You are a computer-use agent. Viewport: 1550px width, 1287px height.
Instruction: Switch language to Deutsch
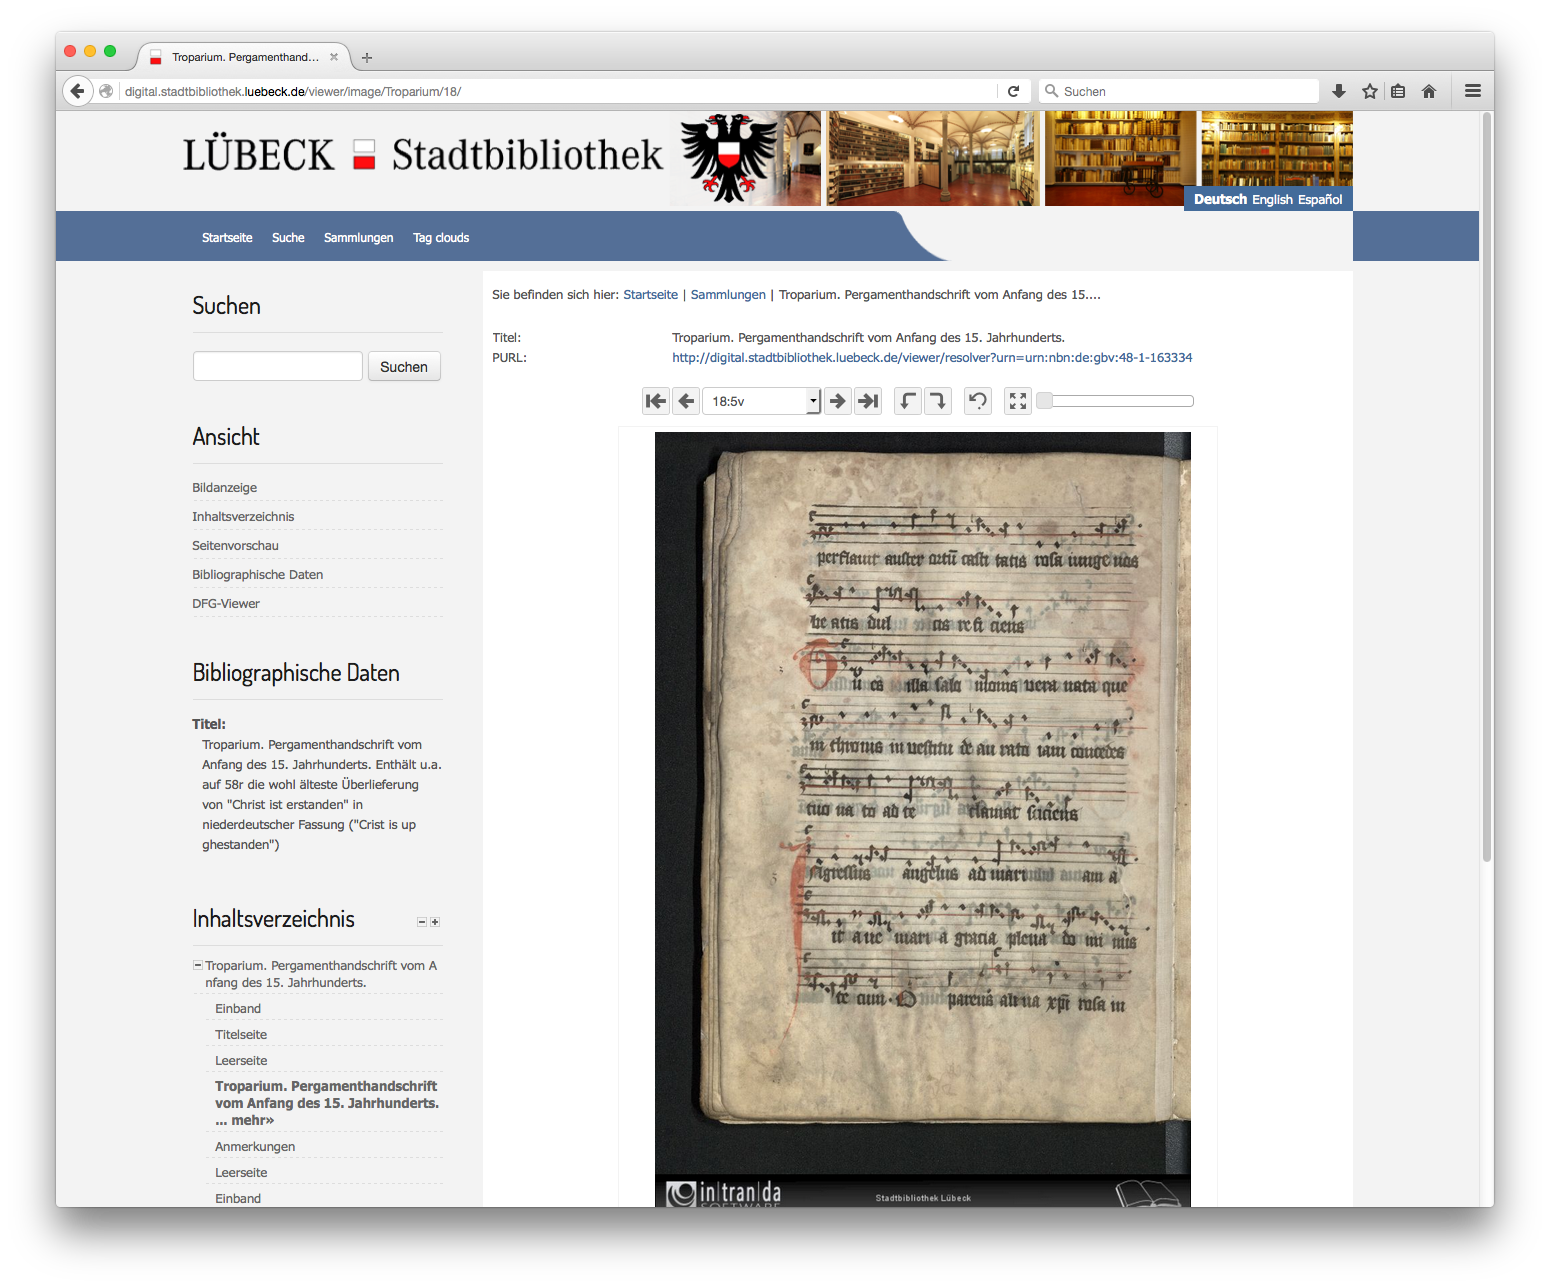(x=1220, y=199)
